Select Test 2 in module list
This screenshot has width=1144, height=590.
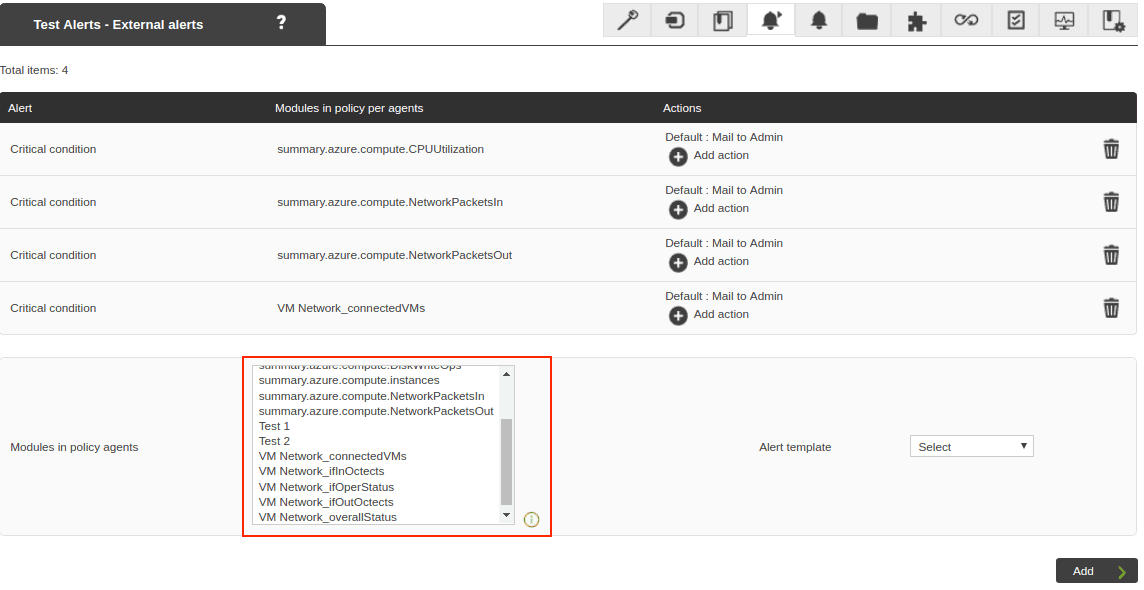coord(274,441)
